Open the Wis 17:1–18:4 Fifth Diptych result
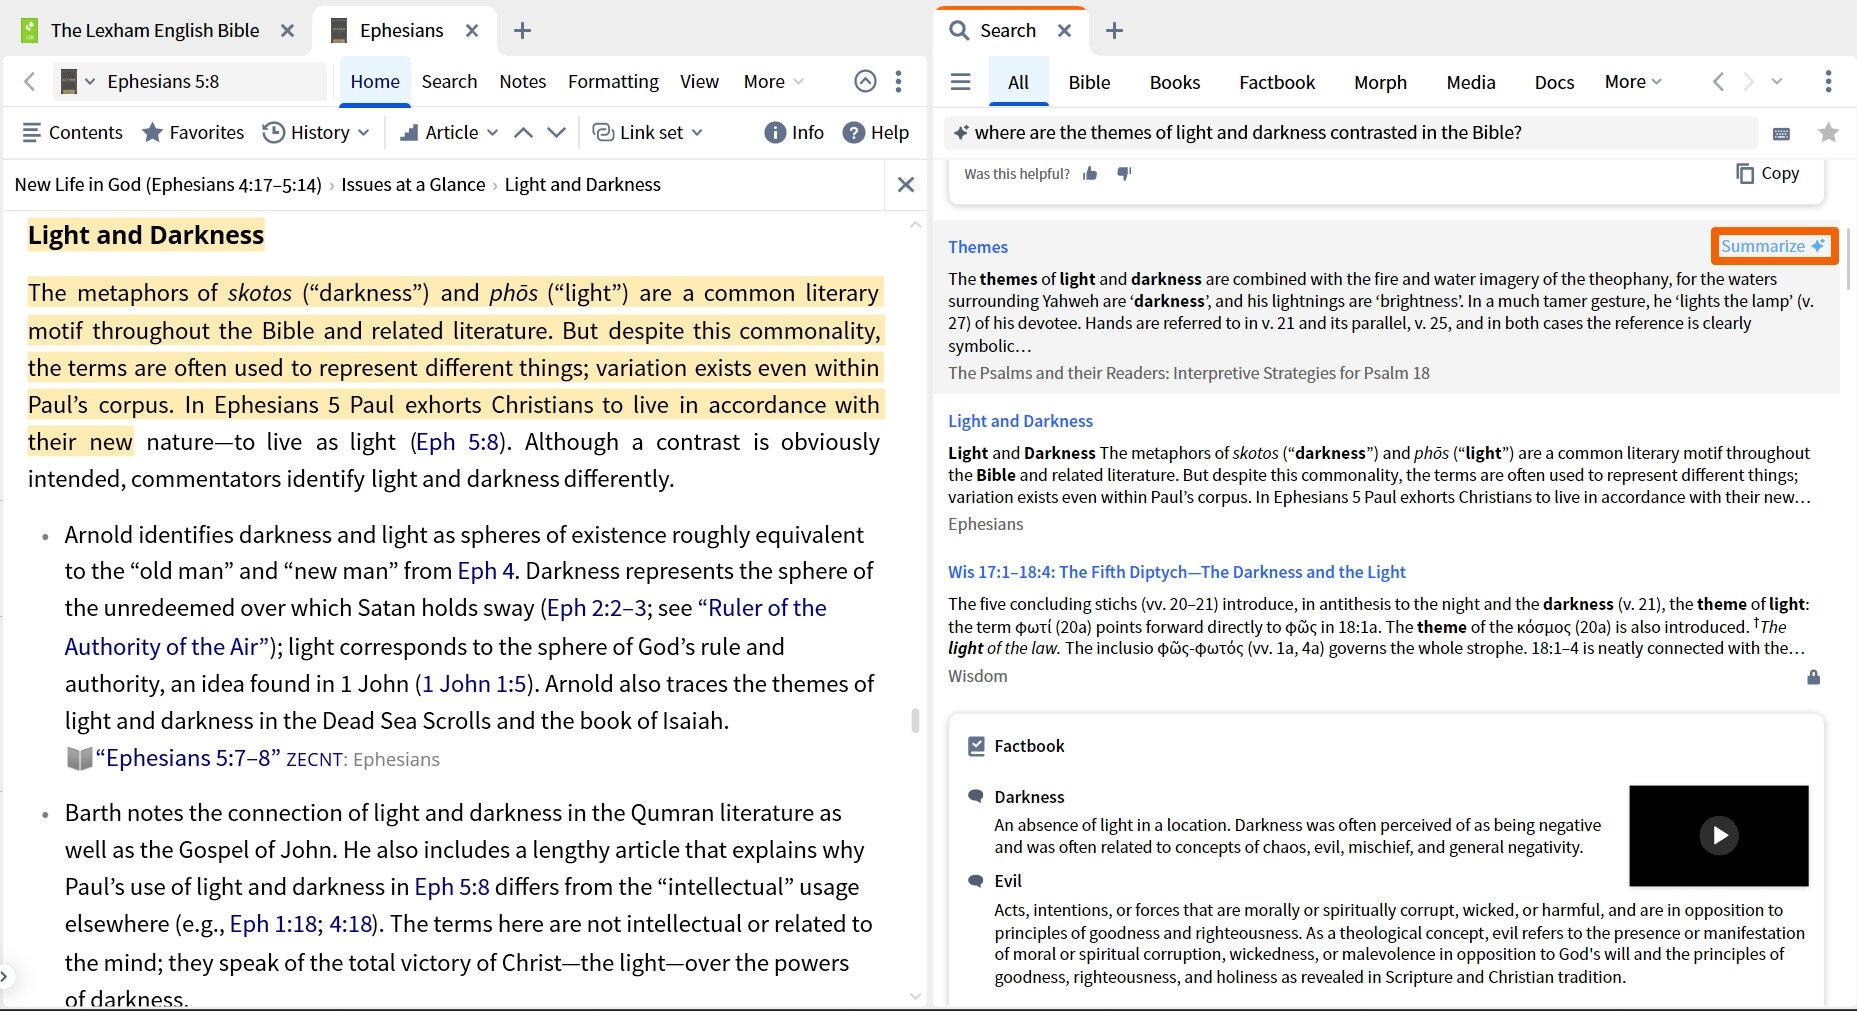Viewport: 1857px width, 1011px height. pyautogui.click(x=1176, y=572)
